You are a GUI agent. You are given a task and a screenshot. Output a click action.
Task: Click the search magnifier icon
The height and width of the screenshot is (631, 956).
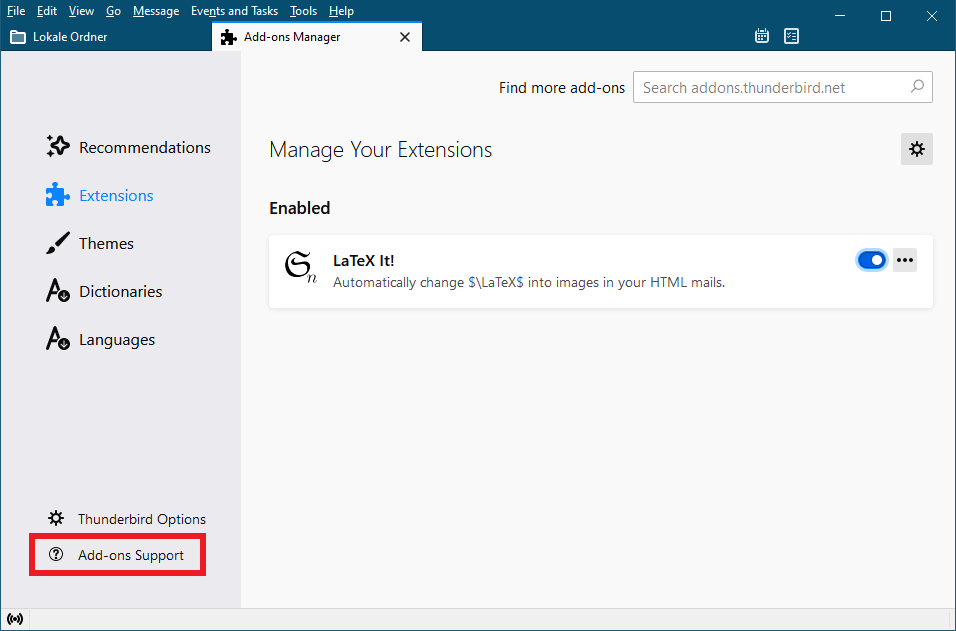click(917, 87)
